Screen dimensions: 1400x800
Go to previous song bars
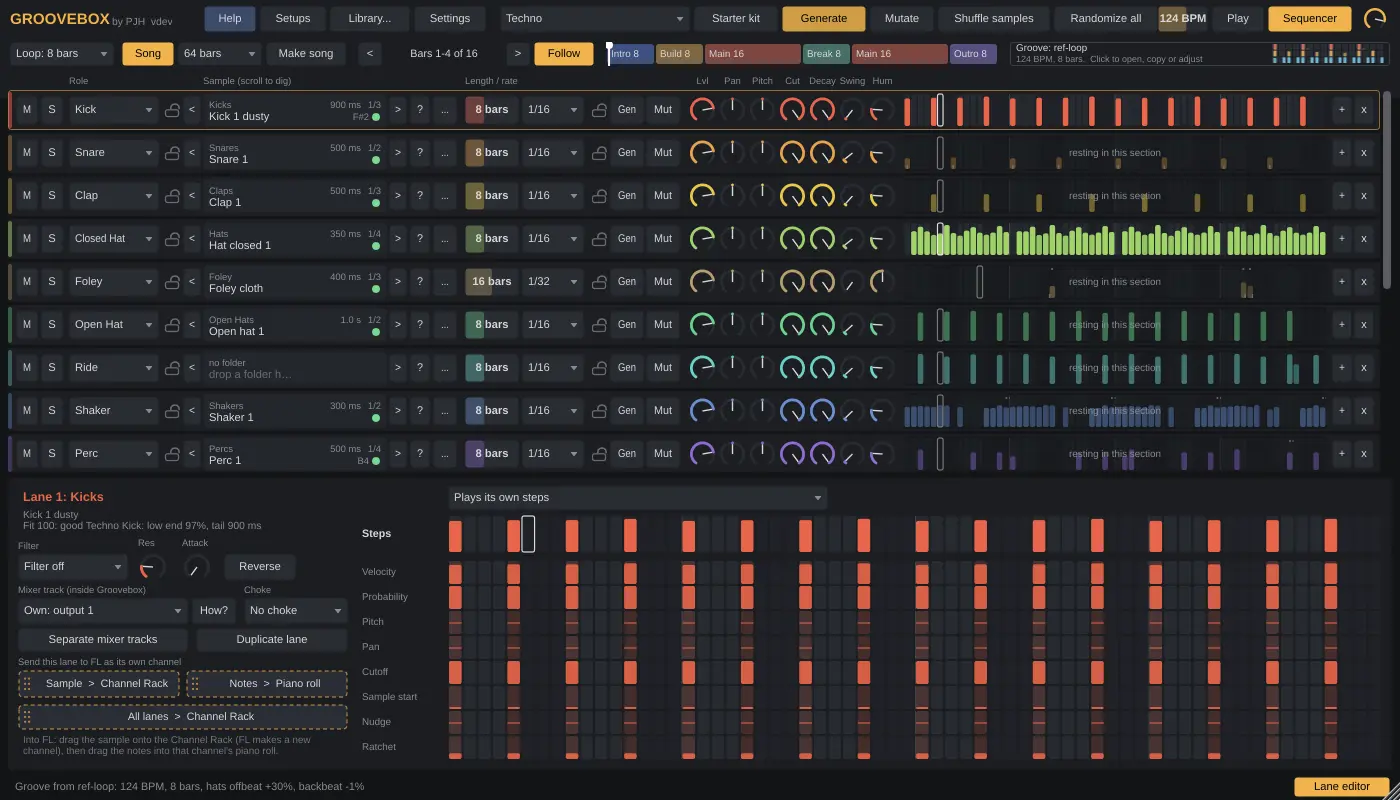pos(370,54)
